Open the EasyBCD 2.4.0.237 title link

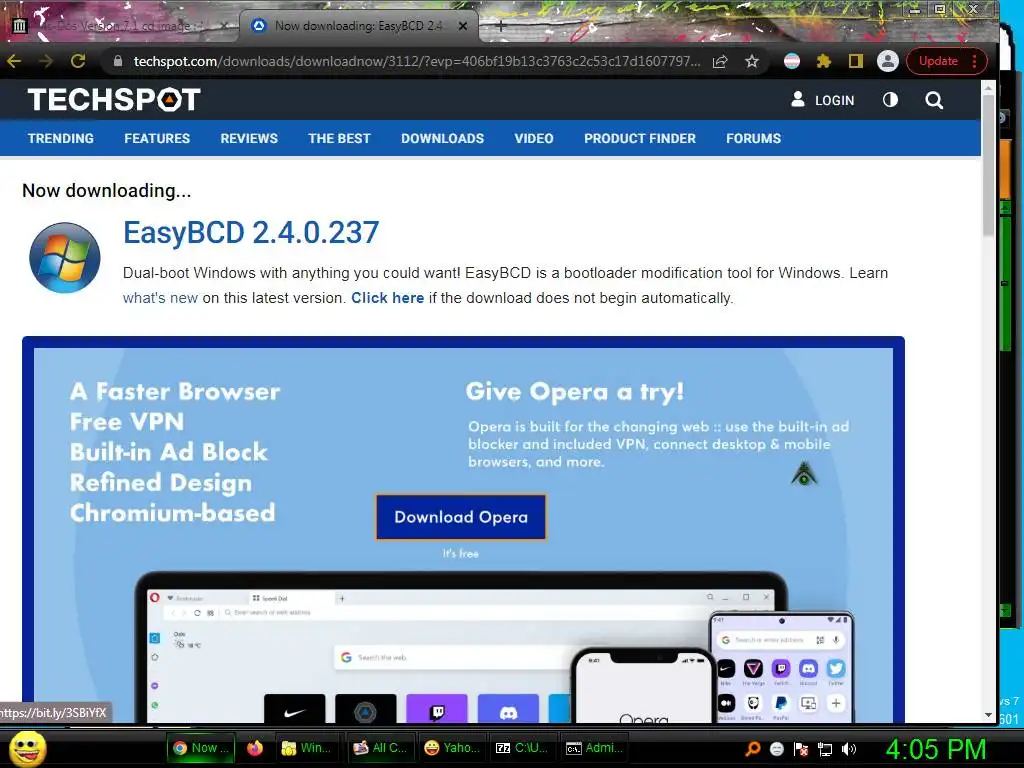point(251,232)
